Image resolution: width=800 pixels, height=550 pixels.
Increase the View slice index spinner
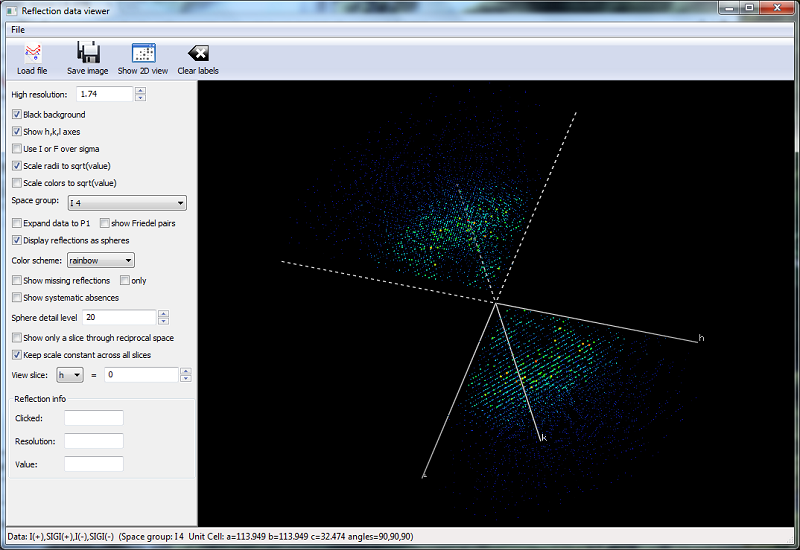(x=185, y=371)
